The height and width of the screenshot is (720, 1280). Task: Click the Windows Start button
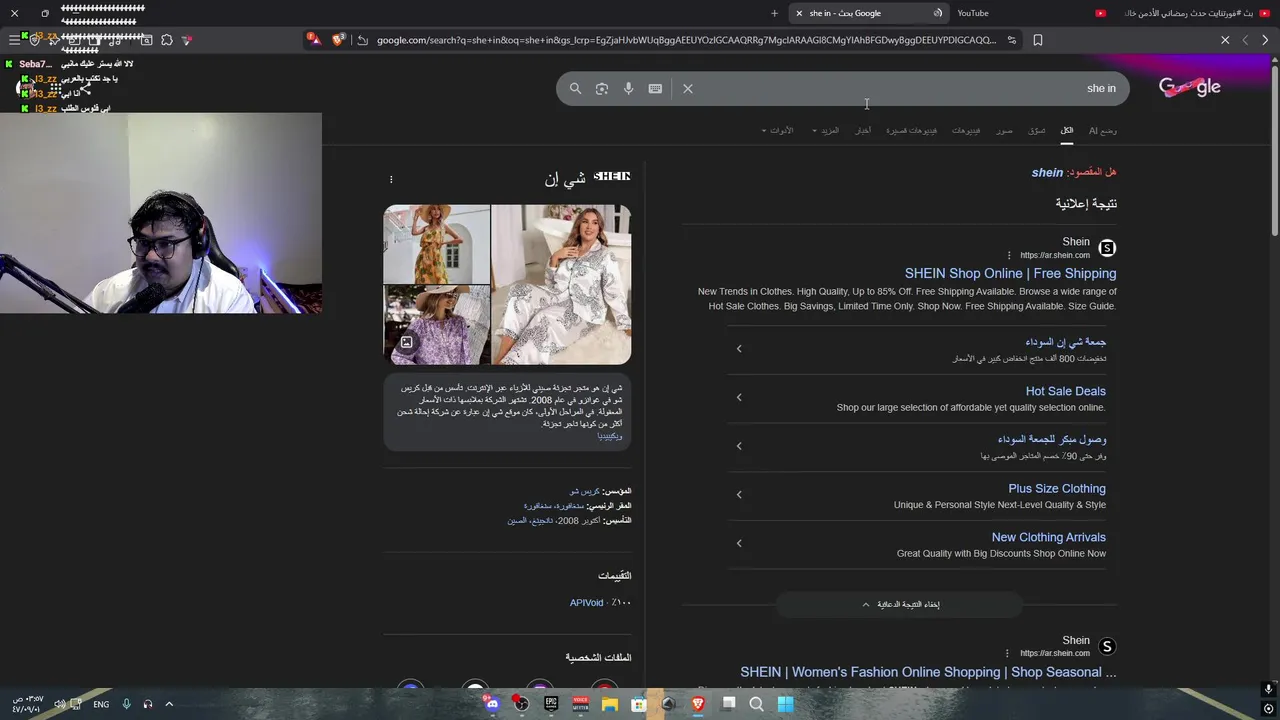point(786,704)
